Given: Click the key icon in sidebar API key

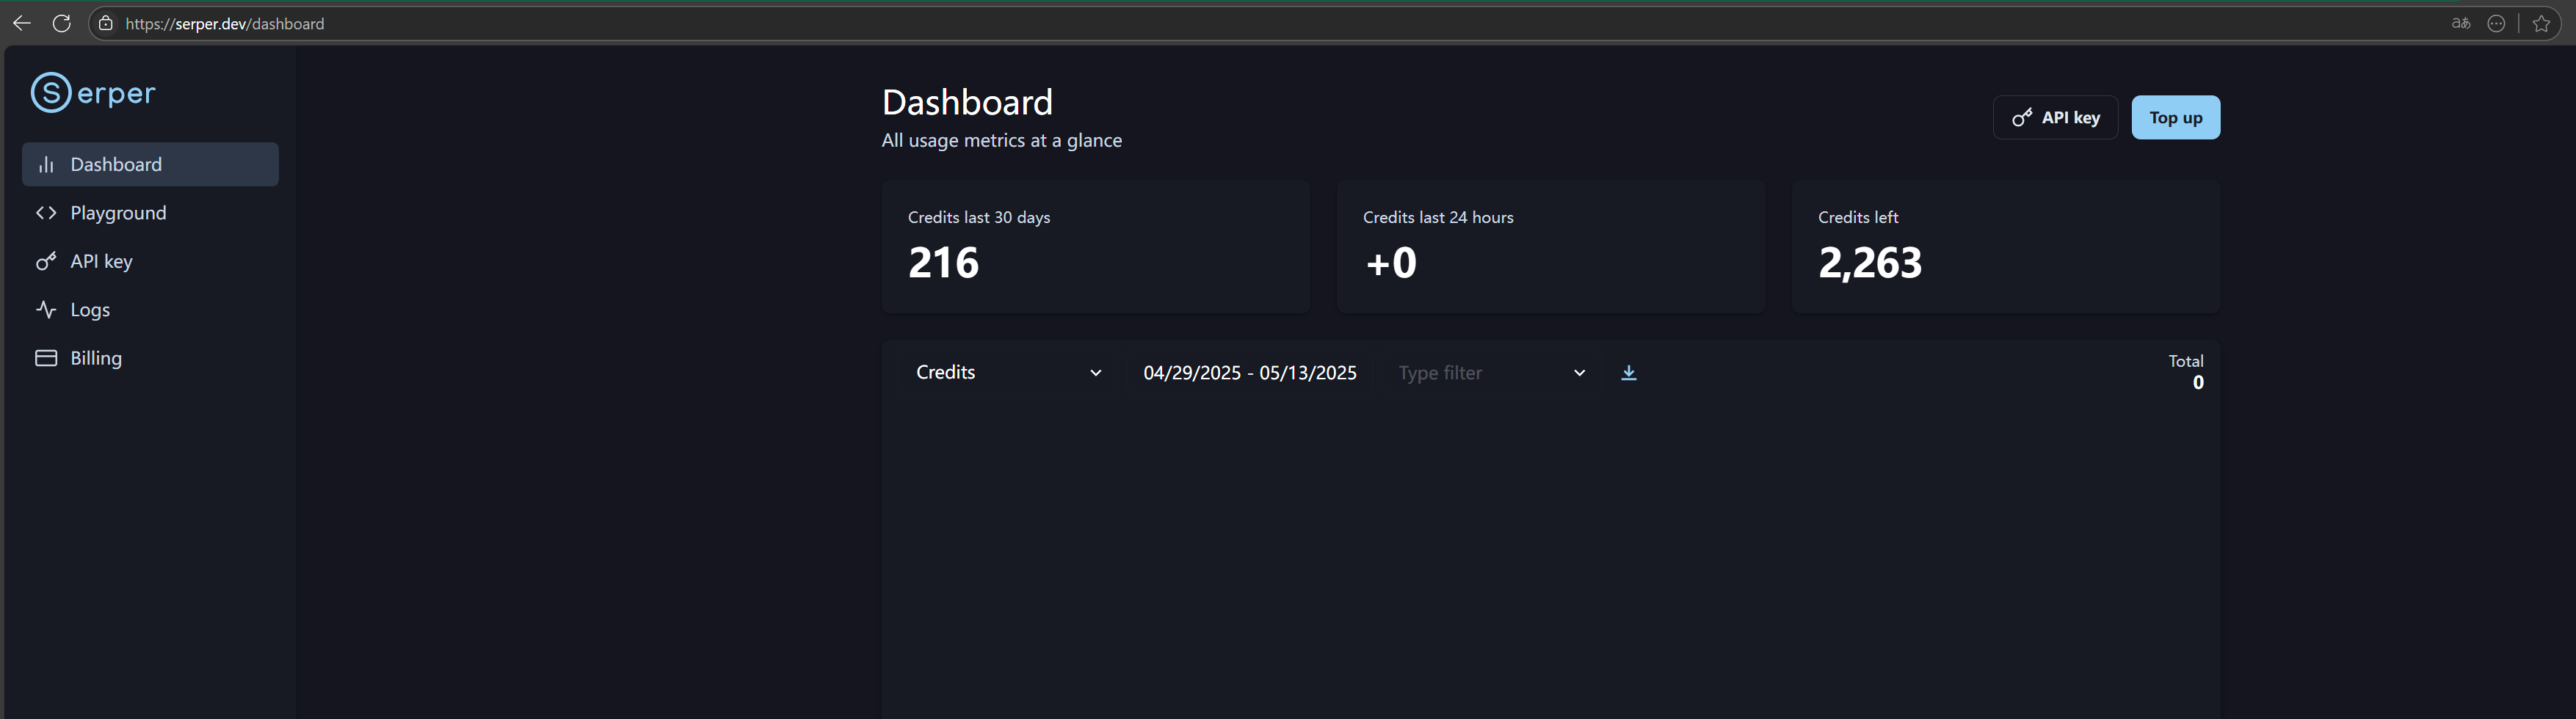Looking at the screenshot, I should pyautogui.click(x=46, y=261).
